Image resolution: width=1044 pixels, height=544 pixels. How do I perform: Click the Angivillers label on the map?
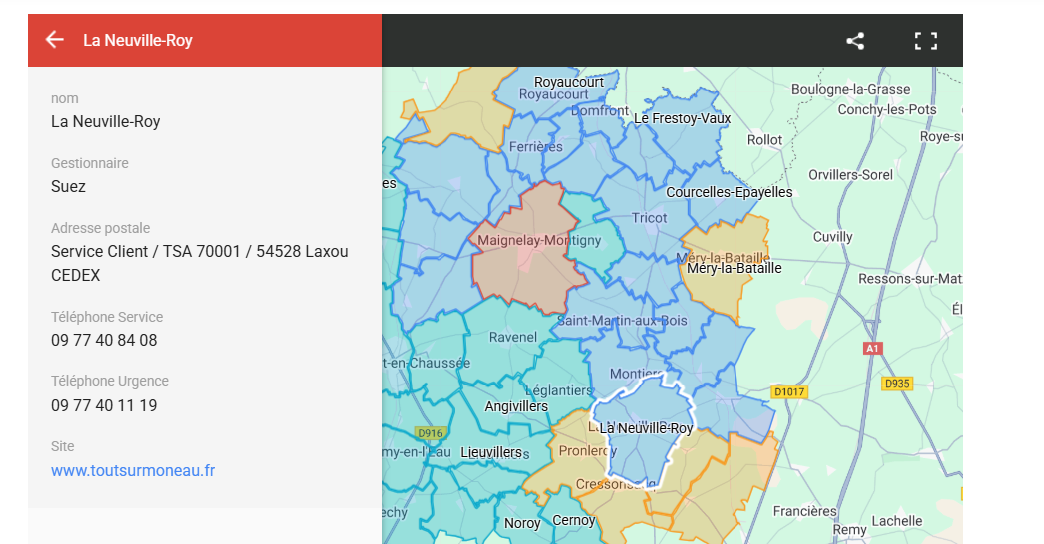(516, 406)
